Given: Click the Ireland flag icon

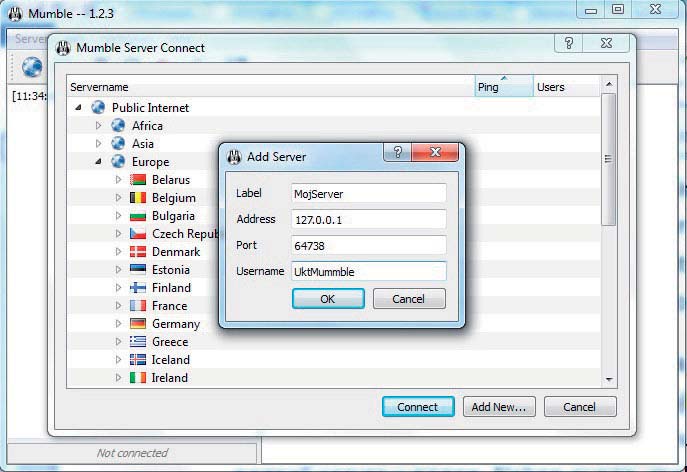Looking at the screenshot, I should pyautogui.click(x=138, y=377).
